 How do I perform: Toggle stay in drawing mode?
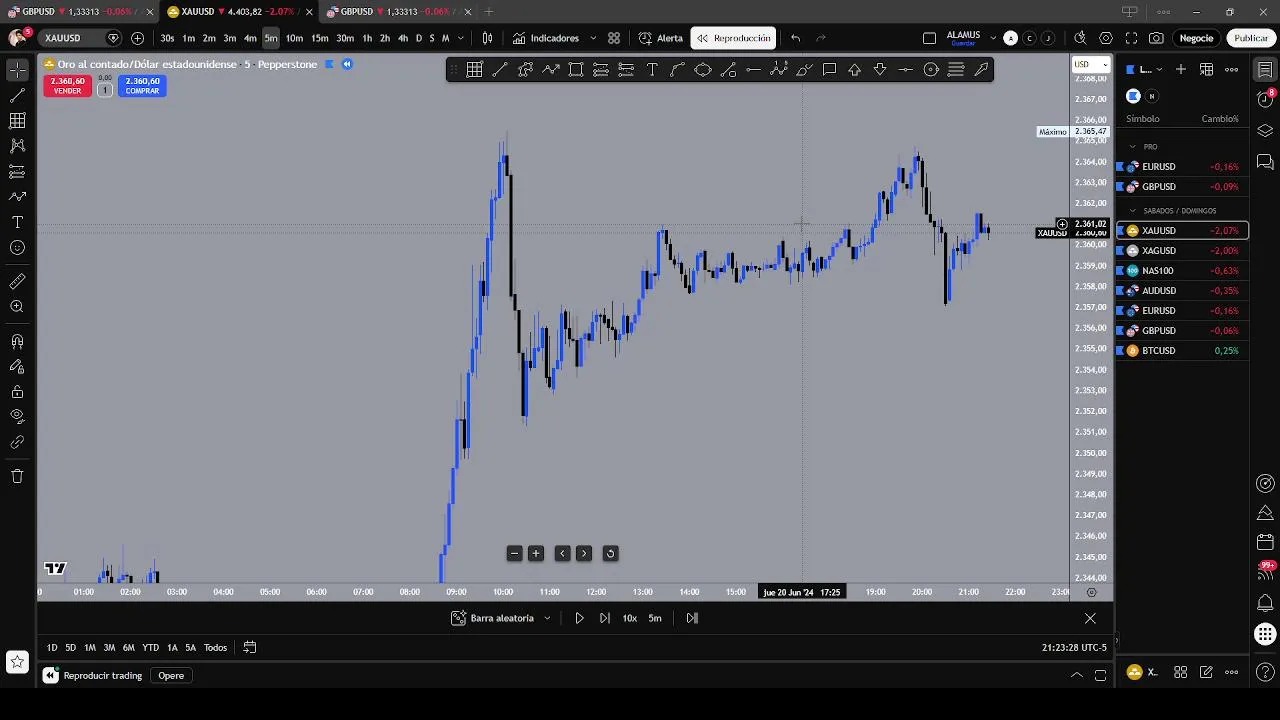tap(17, 367)
